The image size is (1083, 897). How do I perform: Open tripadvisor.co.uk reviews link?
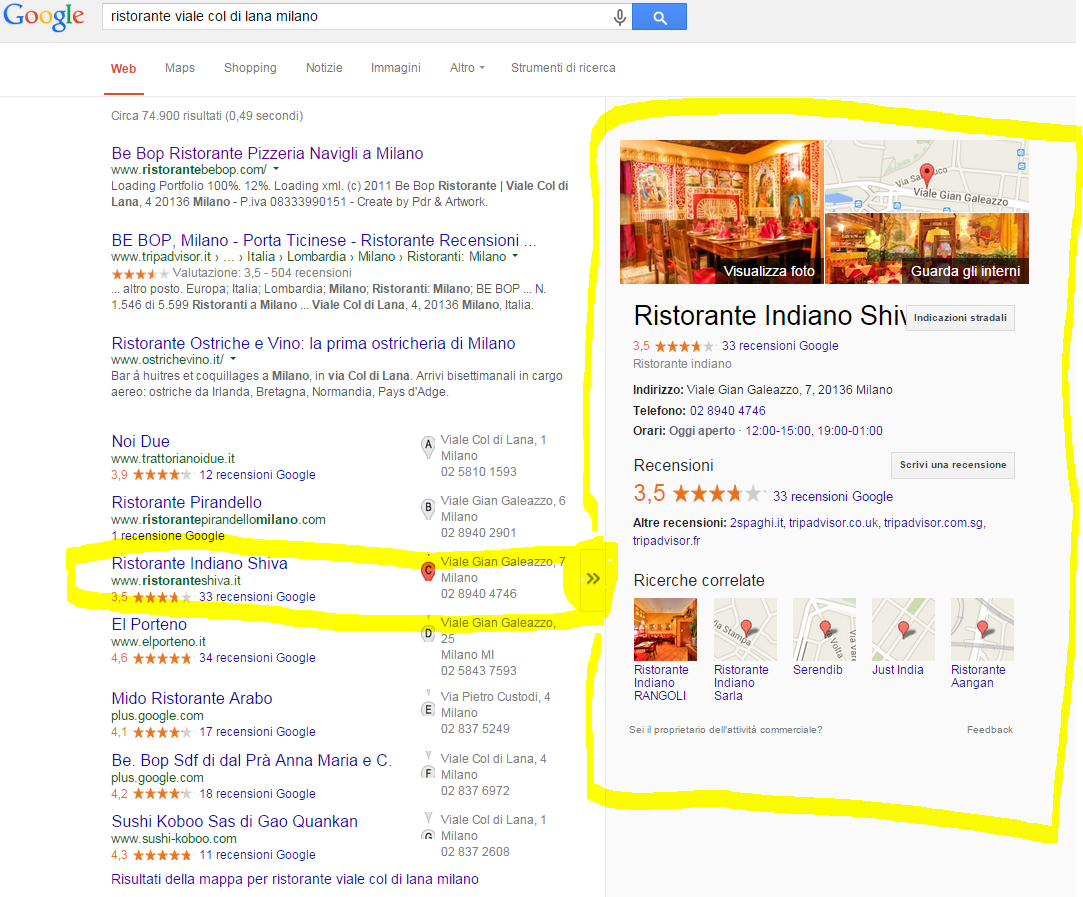tap(834, 523)
